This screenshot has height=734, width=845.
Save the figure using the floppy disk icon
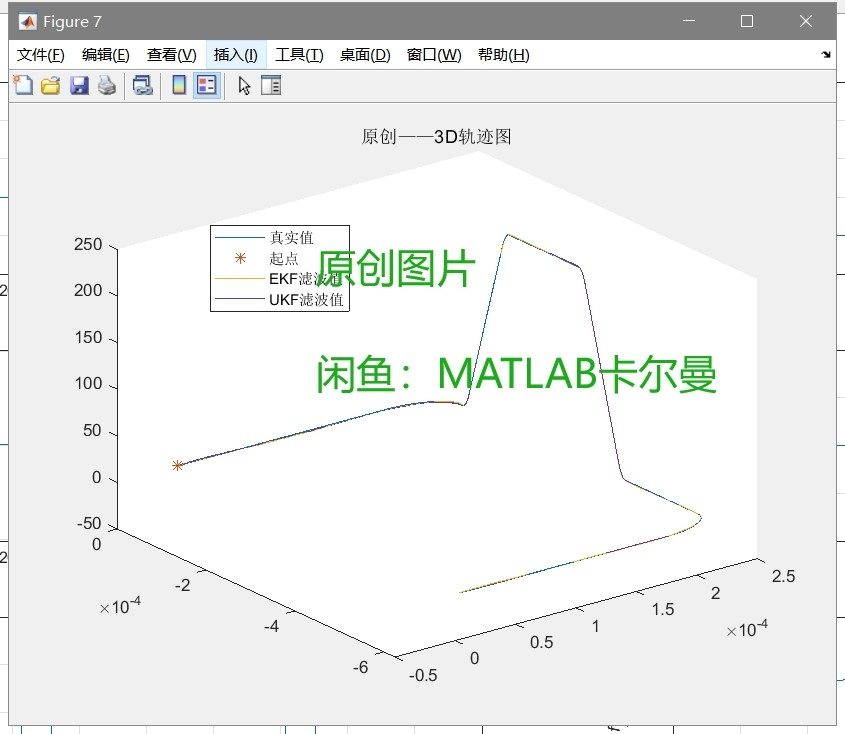point(79,86)
